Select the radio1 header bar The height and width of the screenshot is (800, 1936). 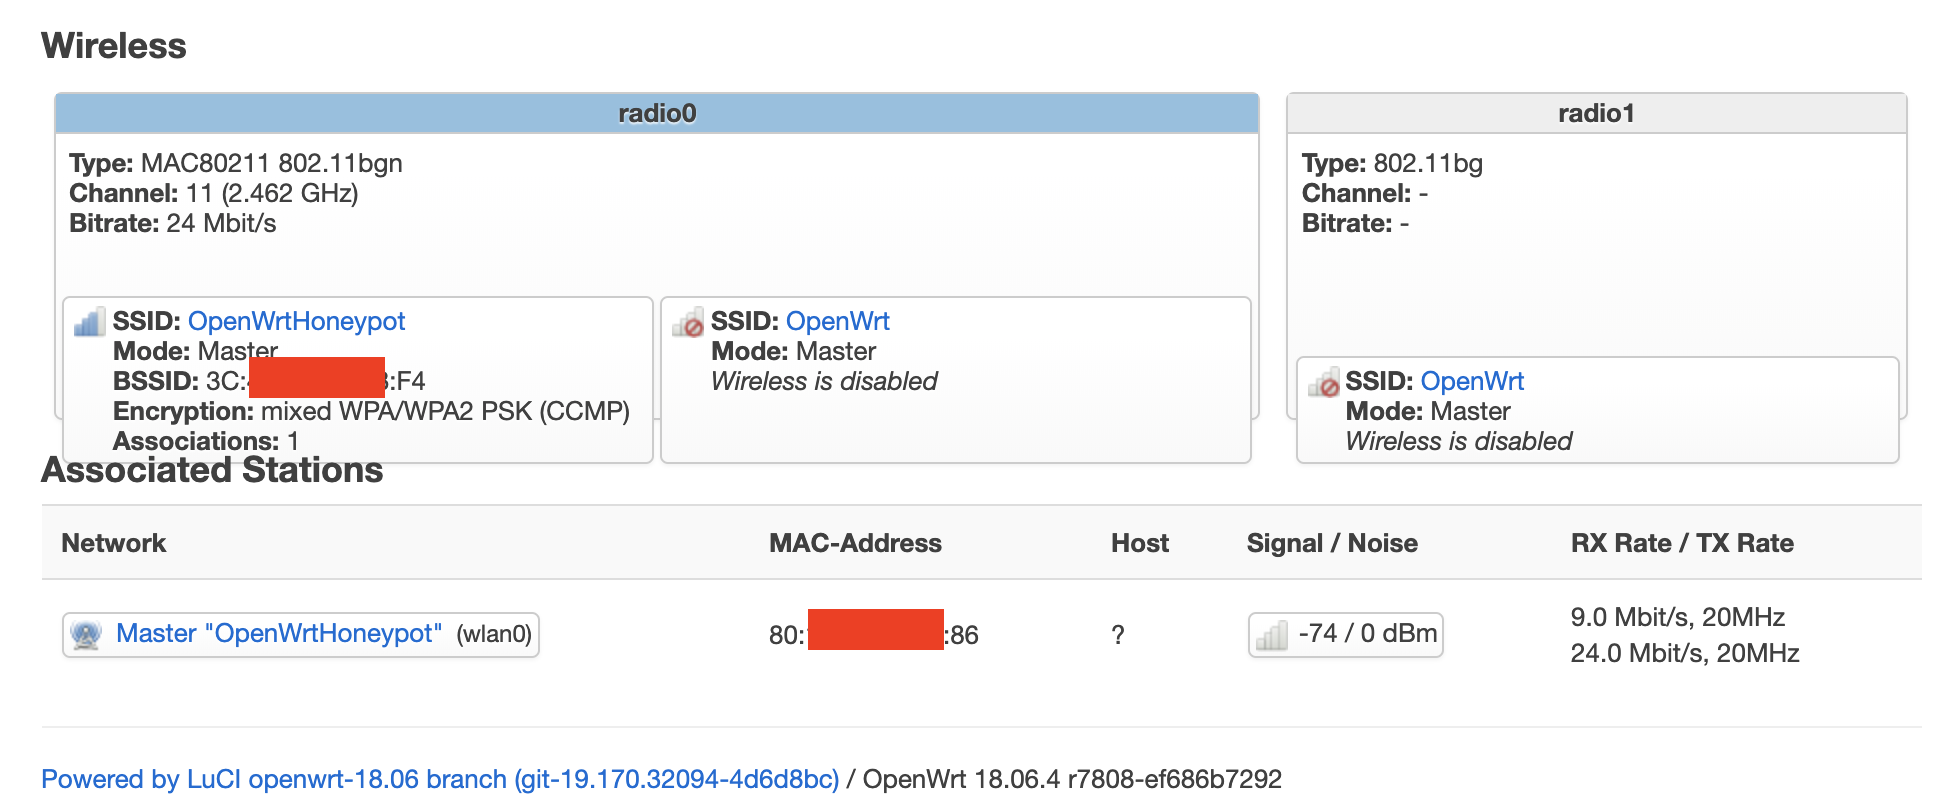(1596, 113)
